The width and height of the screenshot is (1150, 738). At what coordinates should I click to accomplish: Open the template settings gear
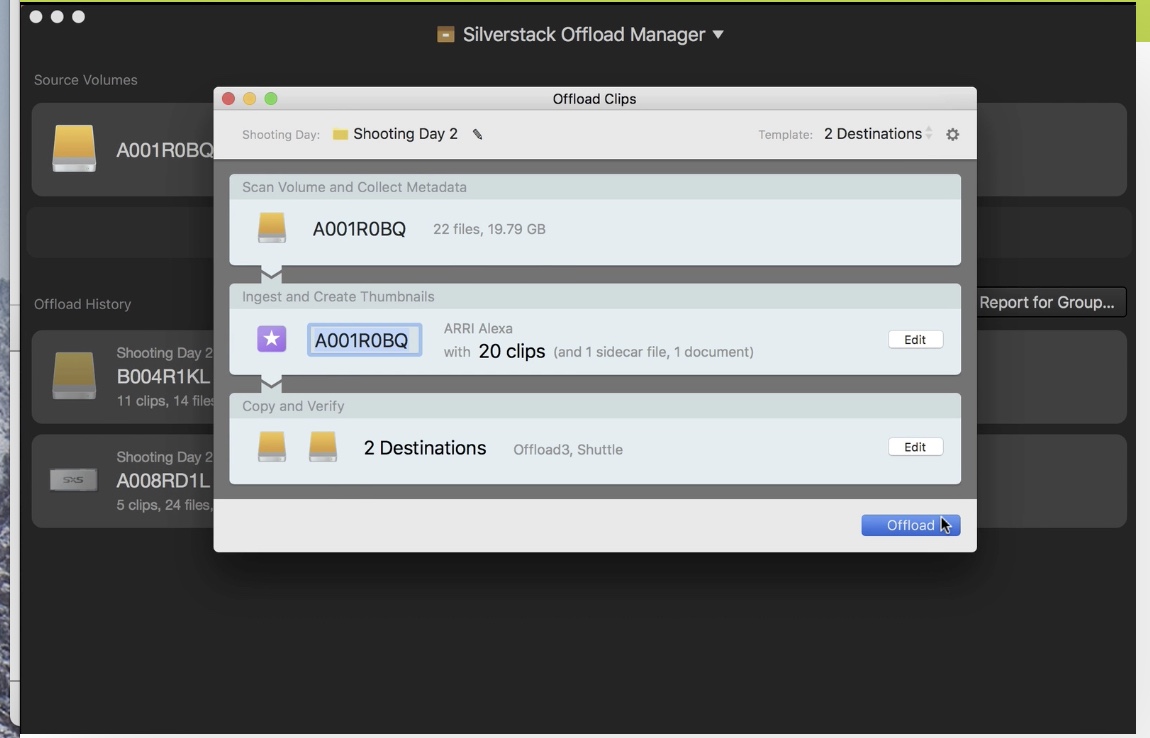952,135
